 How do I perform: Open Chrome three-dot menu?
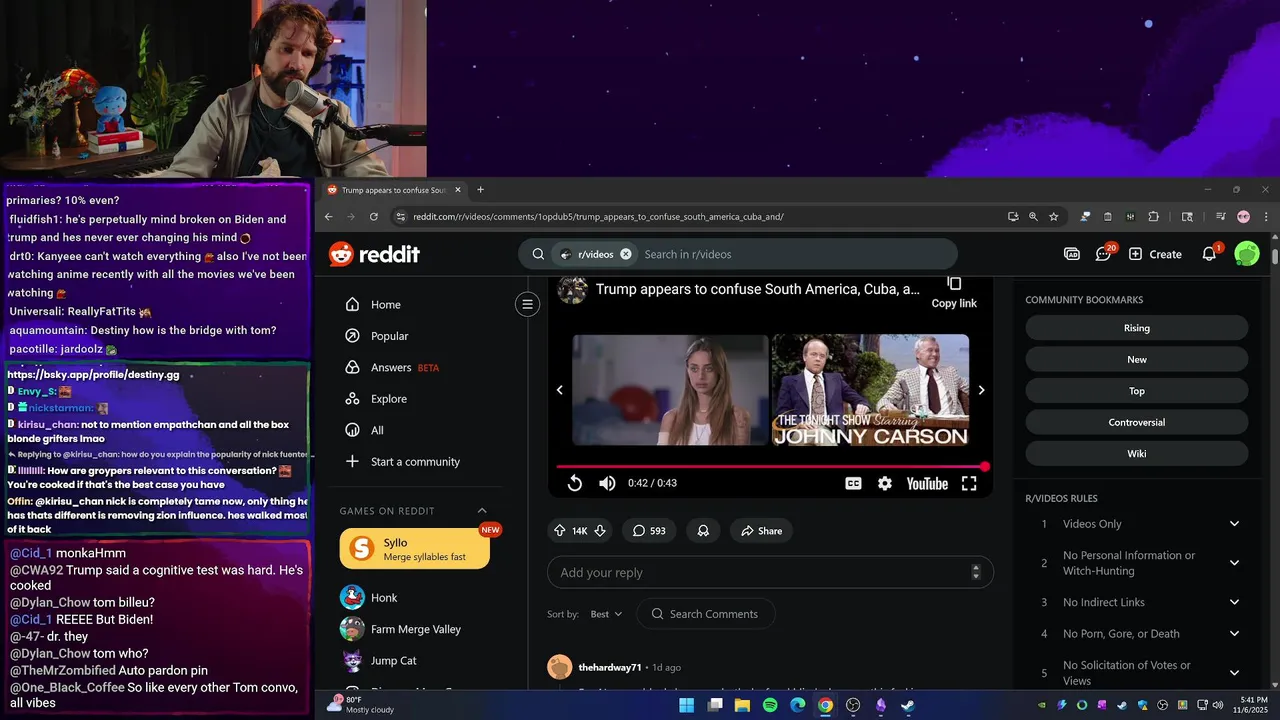pos(1266,216)
